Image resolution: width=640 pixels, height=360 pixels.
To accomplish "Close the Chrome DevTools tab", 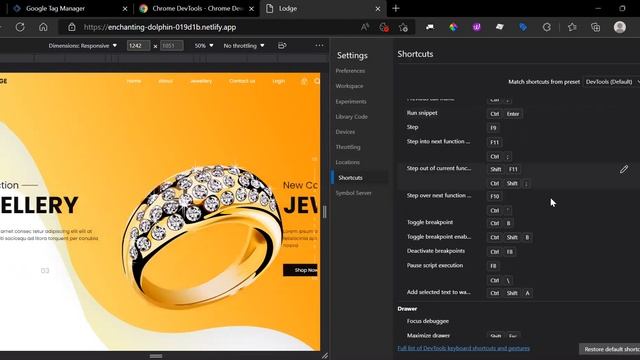I will click(x=251, y=9).
